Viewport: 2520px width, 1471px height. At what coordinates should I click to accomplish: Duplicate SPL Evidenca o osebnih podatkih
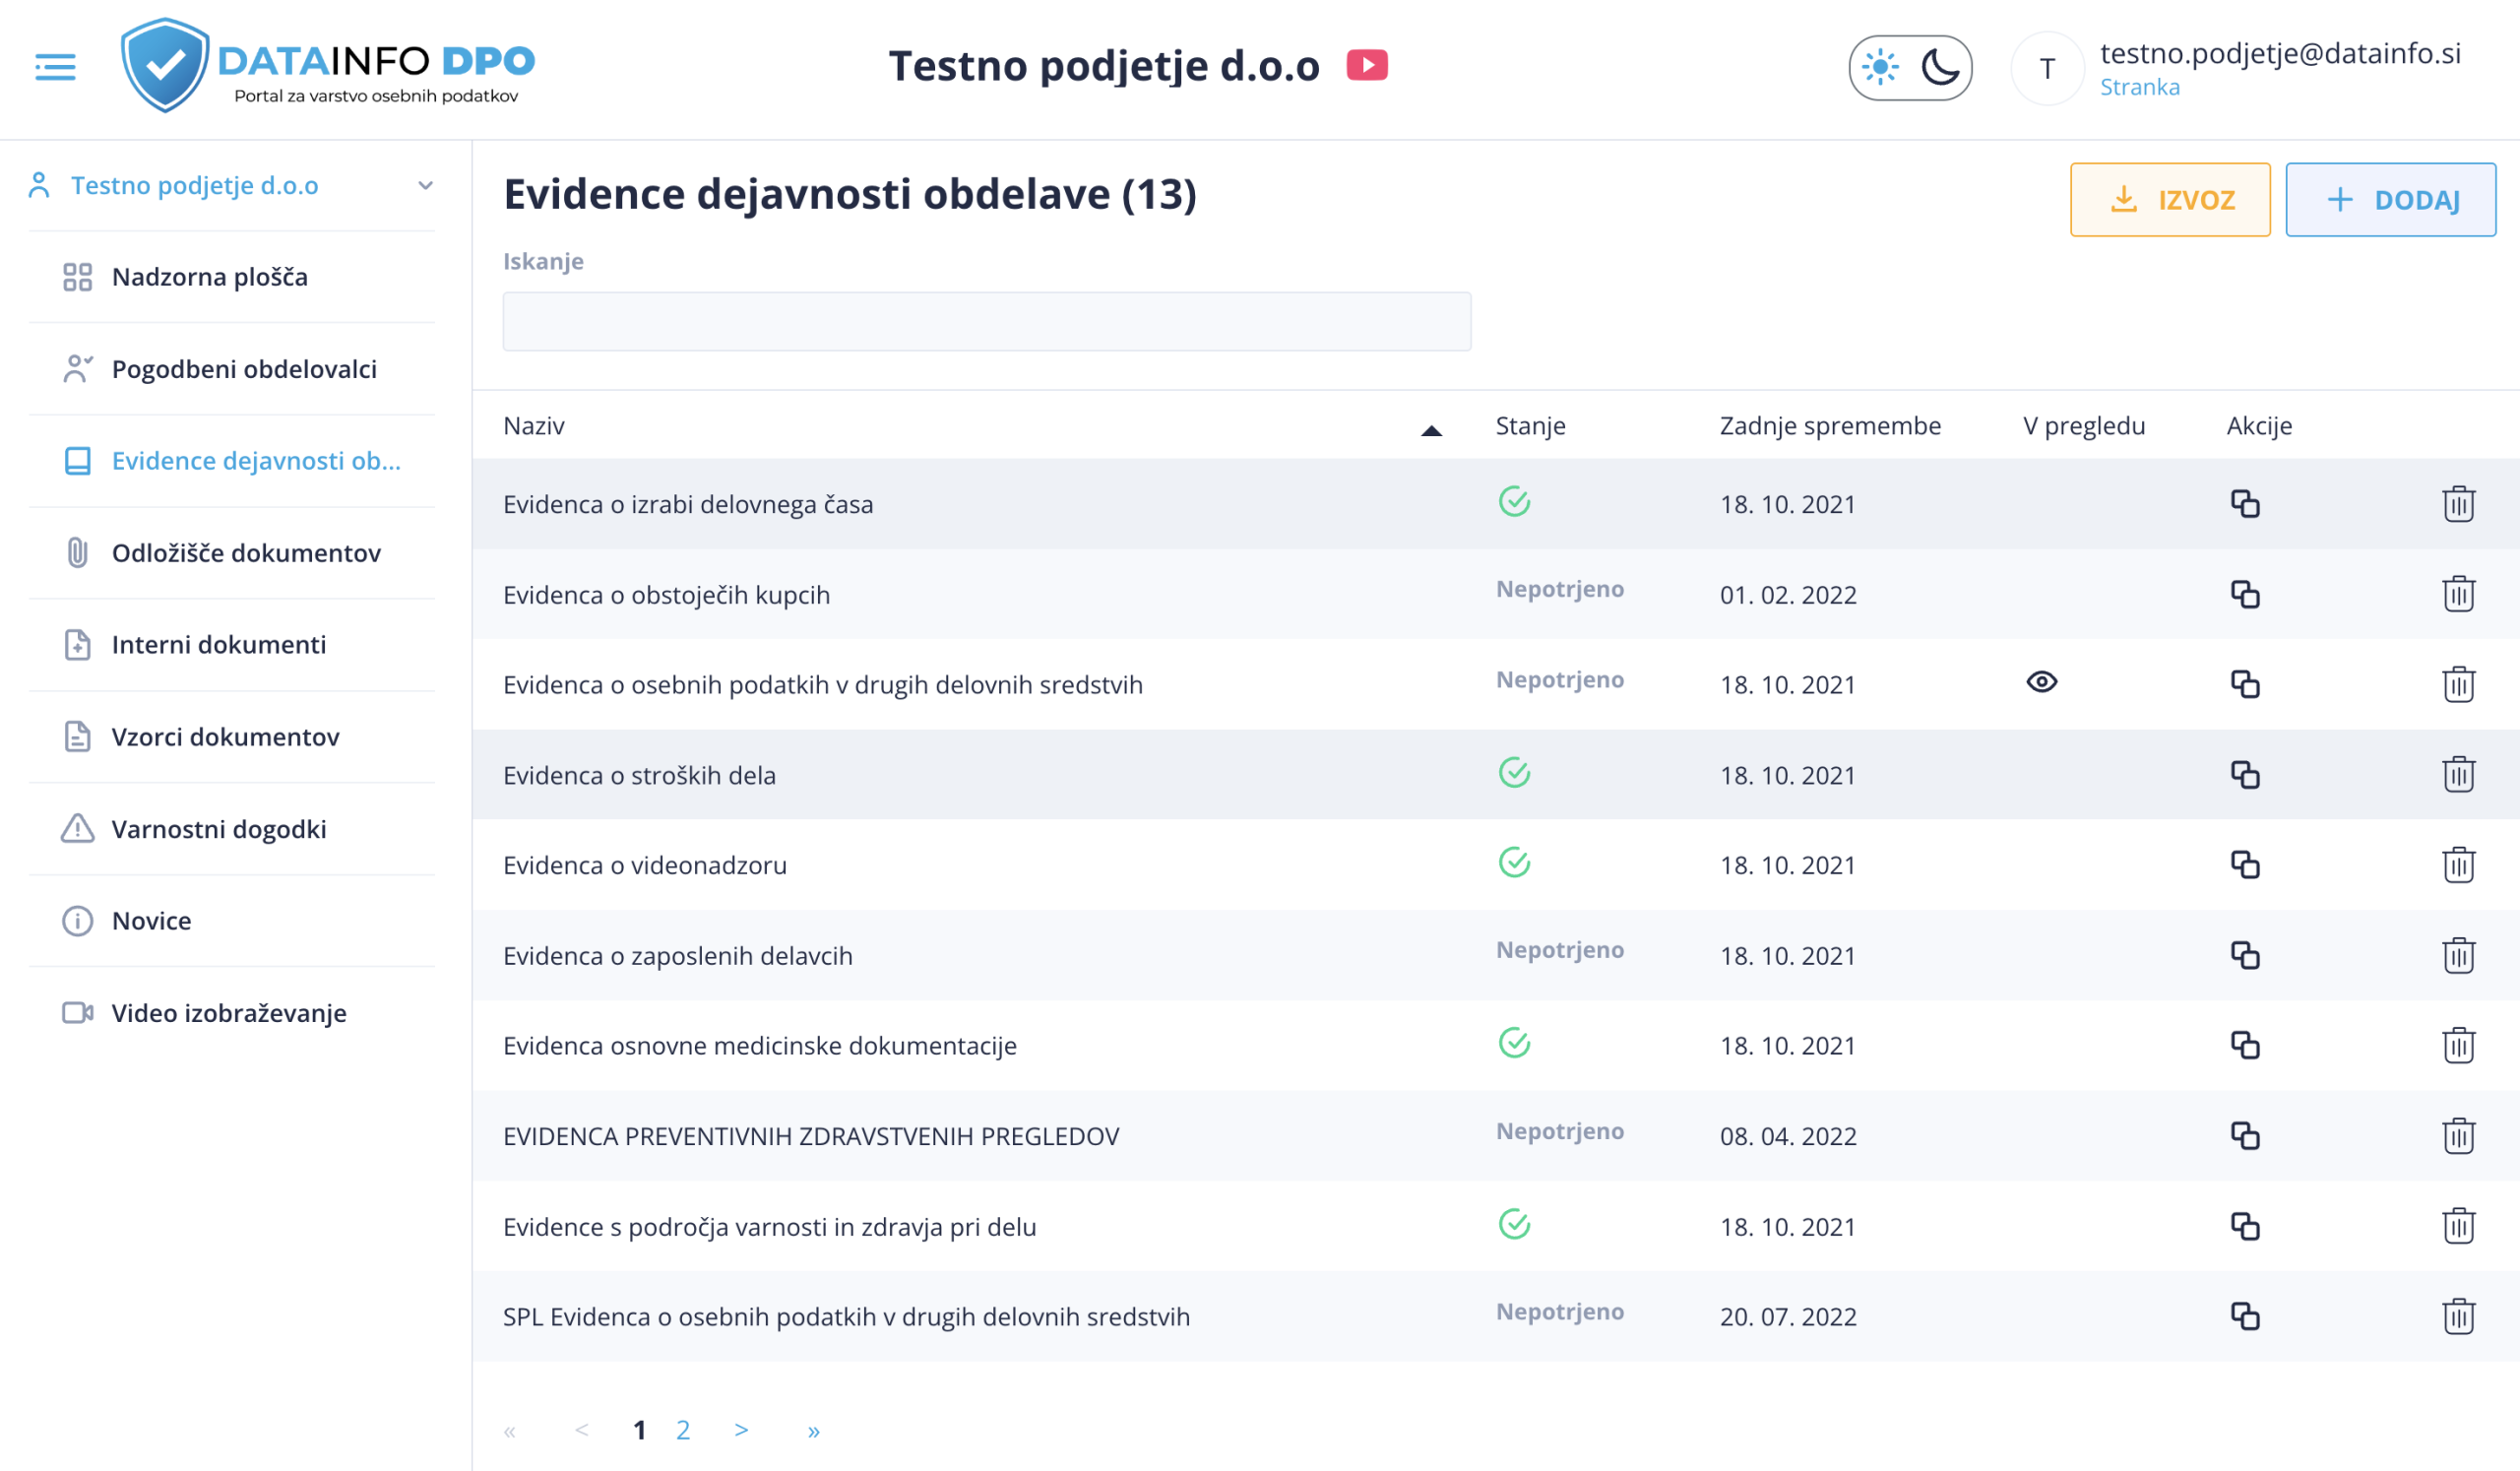pyautogui.click(x=2245, y=1317)
